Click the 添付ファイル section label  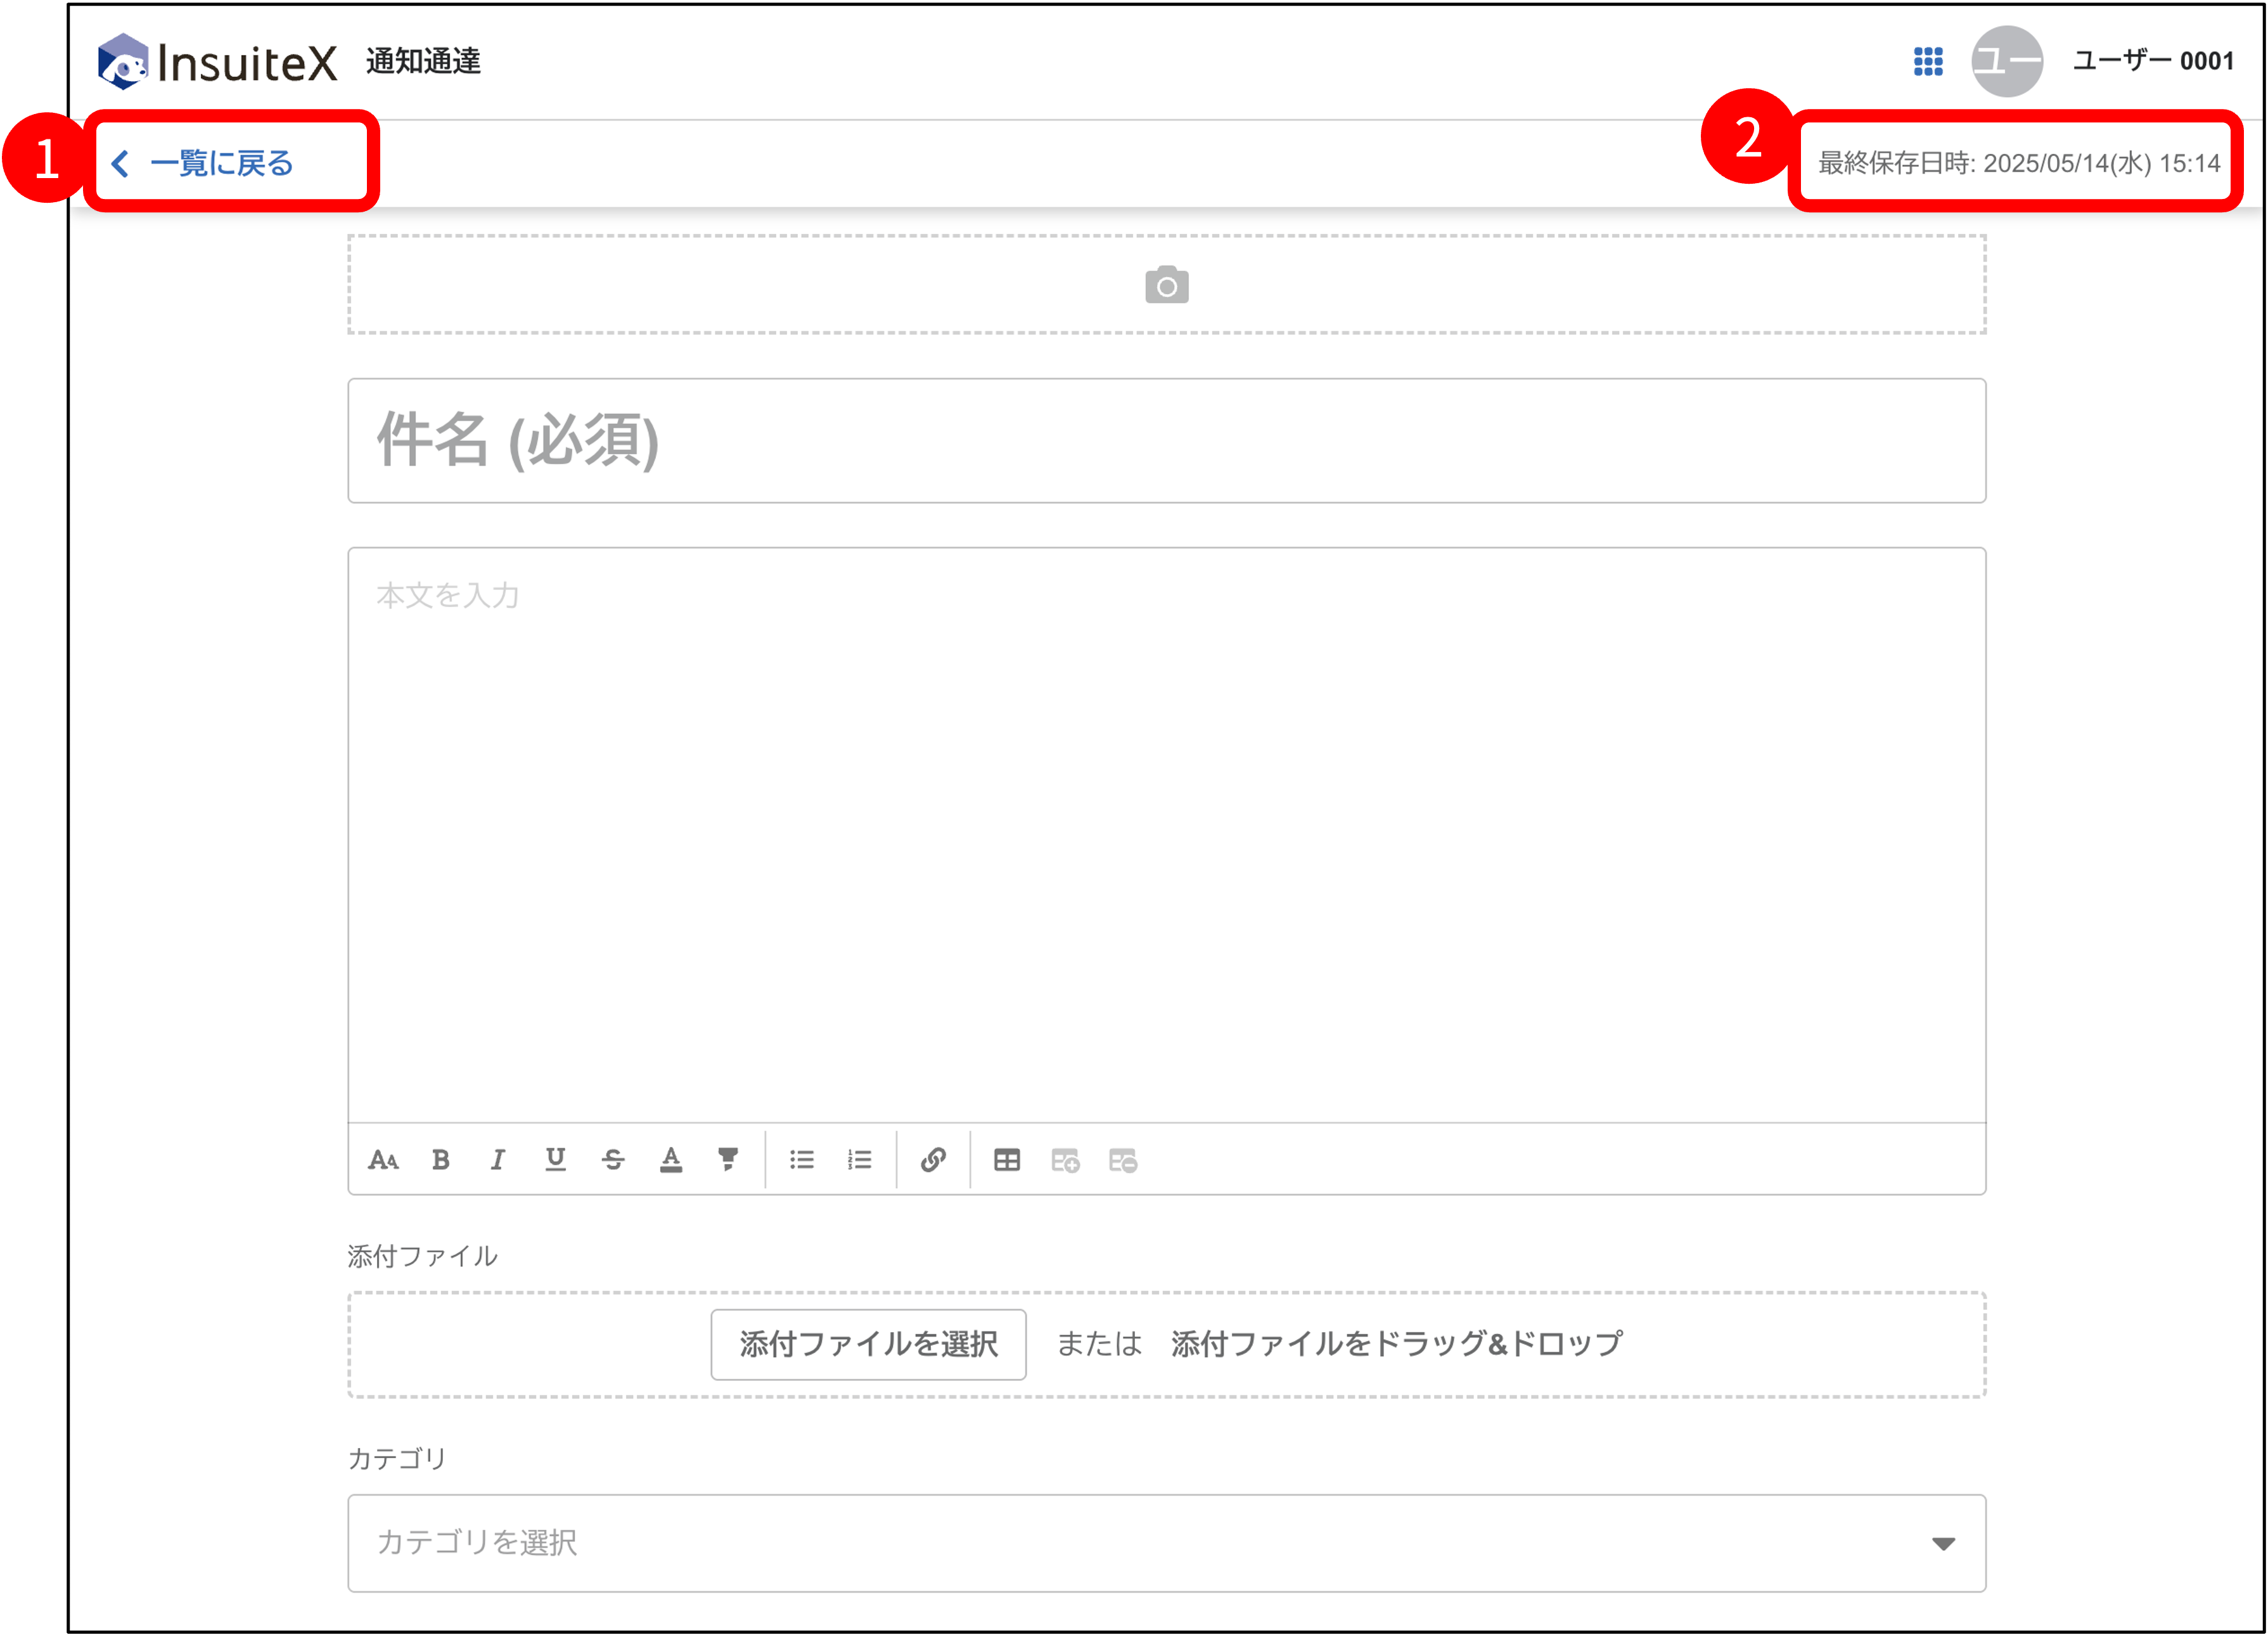tap(422, 1256)
